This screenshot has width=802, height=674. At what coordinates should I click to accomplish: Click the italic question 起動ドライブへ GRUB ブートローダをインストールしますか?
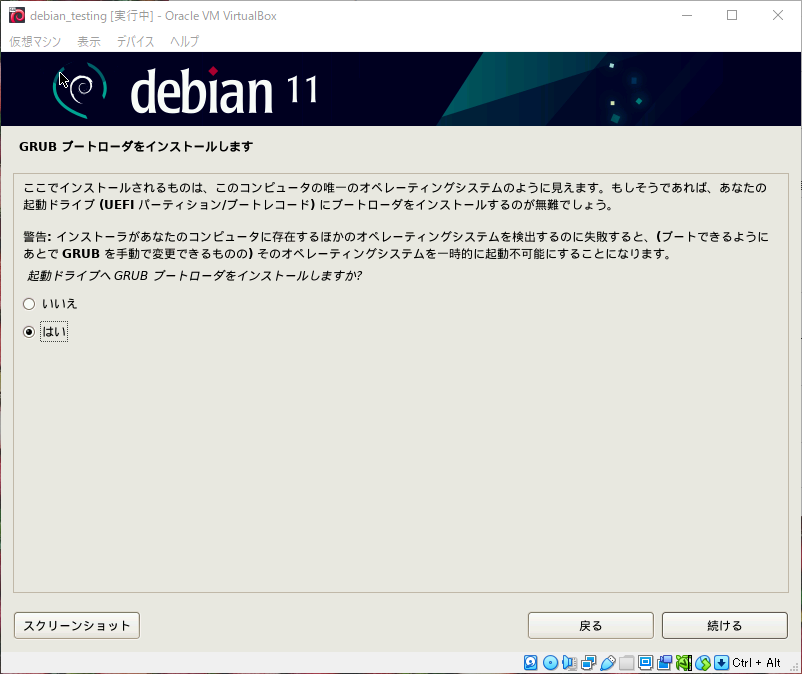pos(194,276)
